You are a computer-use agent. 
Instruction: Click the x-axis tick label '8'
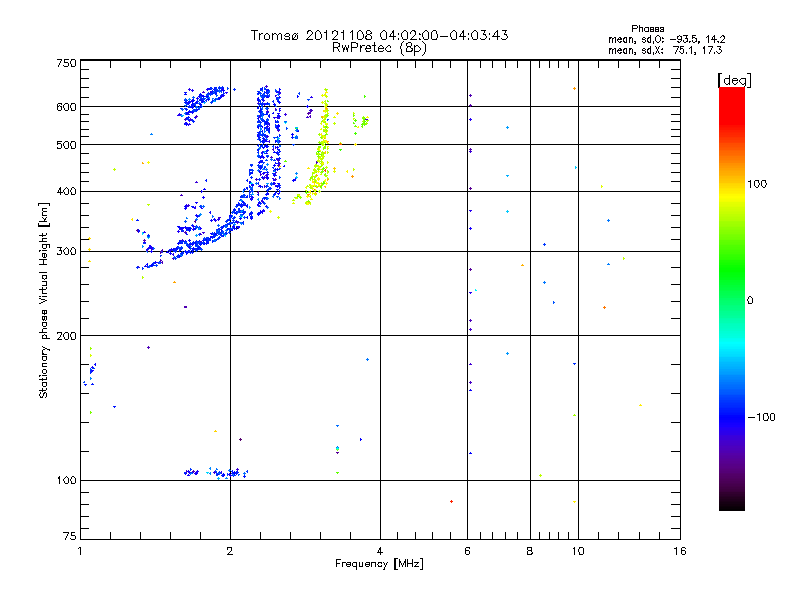coord(530,551)
